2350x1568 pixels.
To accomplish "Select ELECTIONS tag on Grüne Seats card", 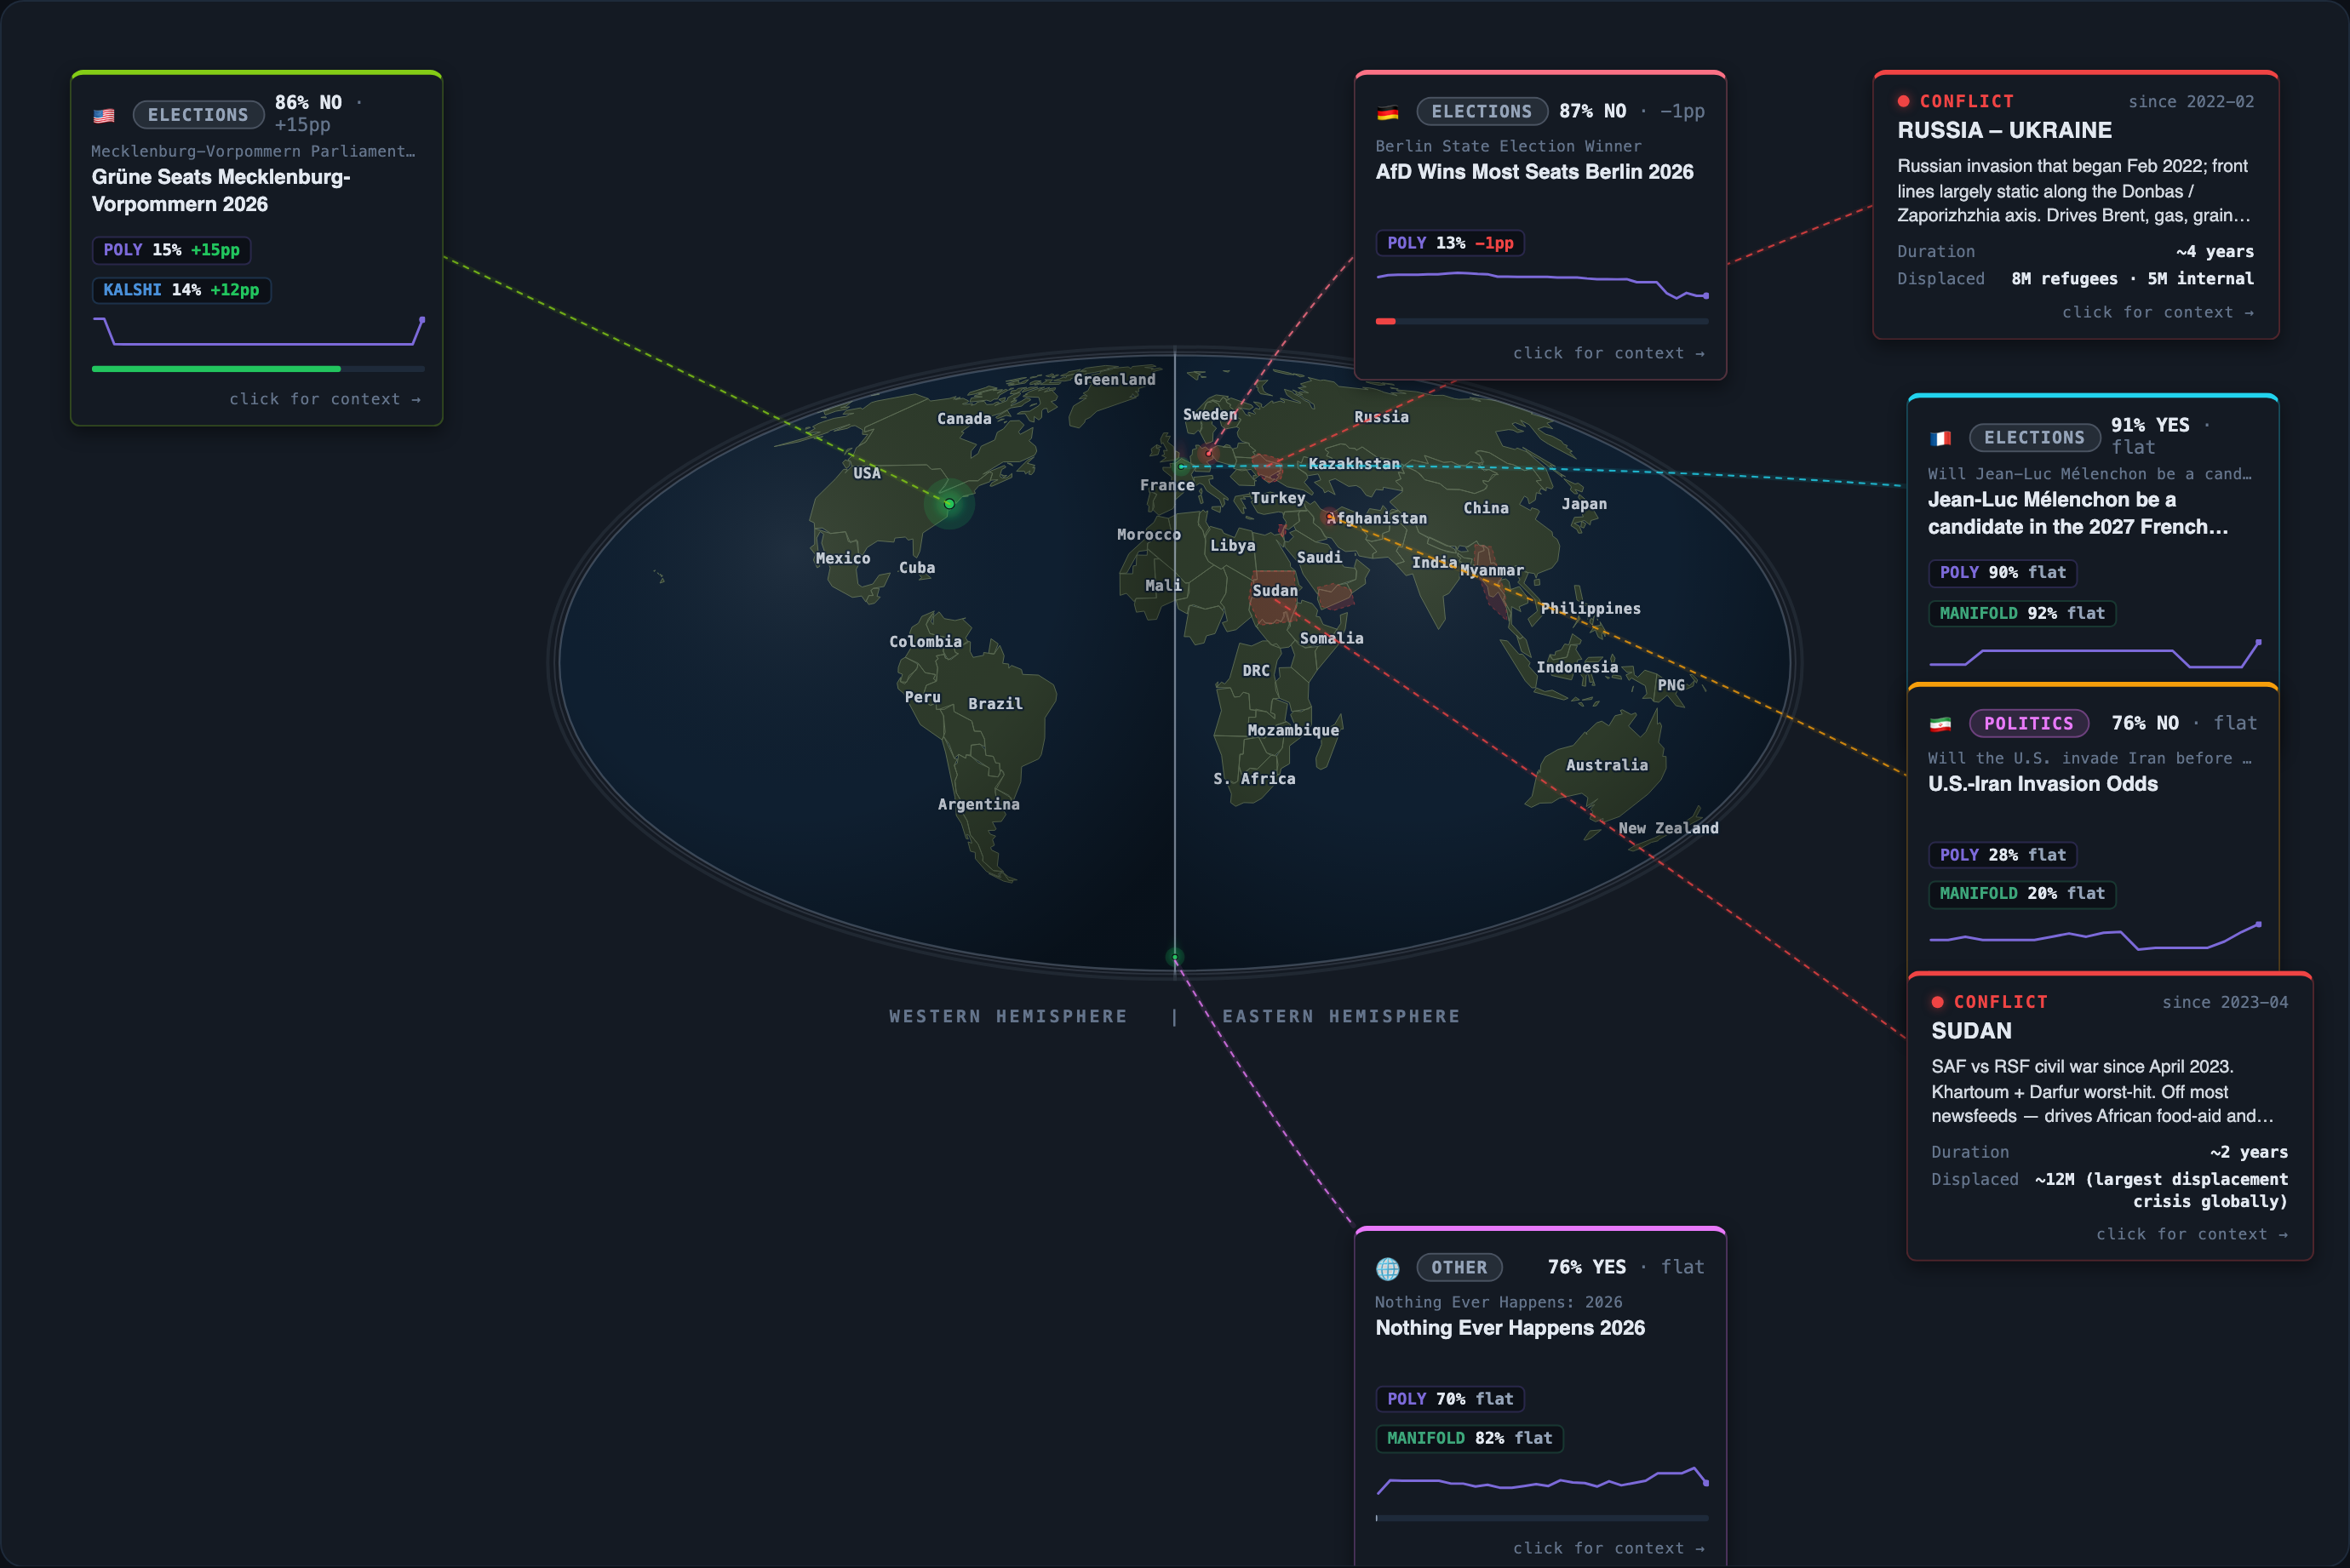I will coord(198,115).
